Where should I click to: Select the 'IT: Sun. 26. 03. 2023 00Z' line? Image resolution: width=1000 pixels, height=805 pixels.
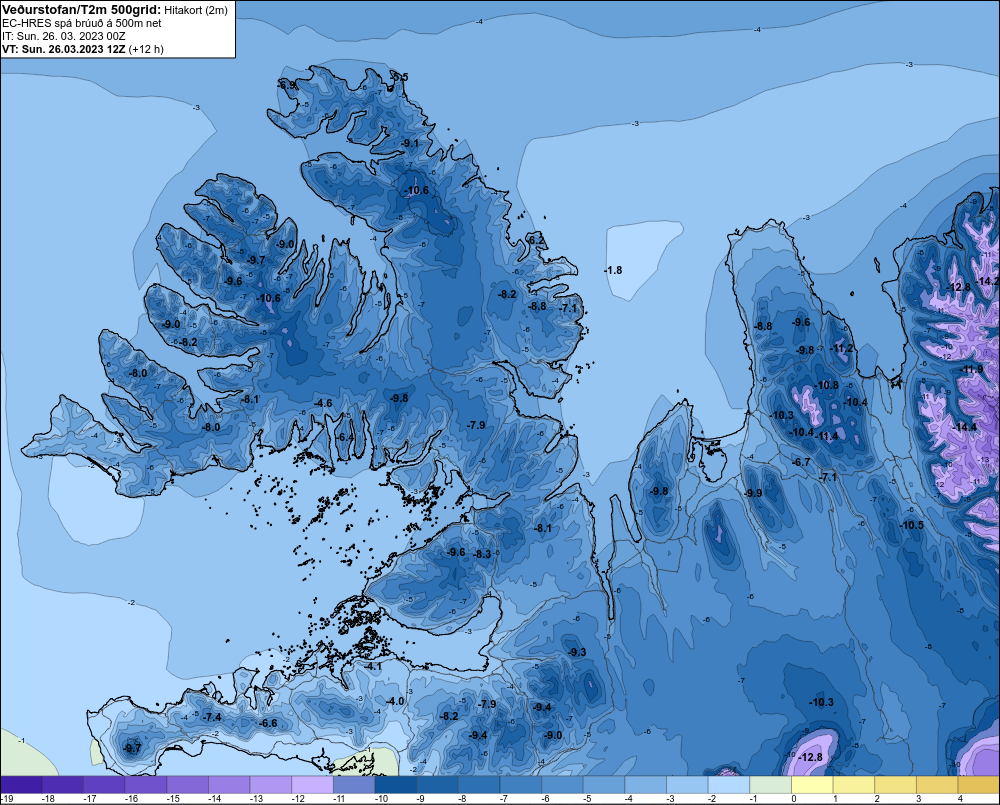[x=64, y=36]
